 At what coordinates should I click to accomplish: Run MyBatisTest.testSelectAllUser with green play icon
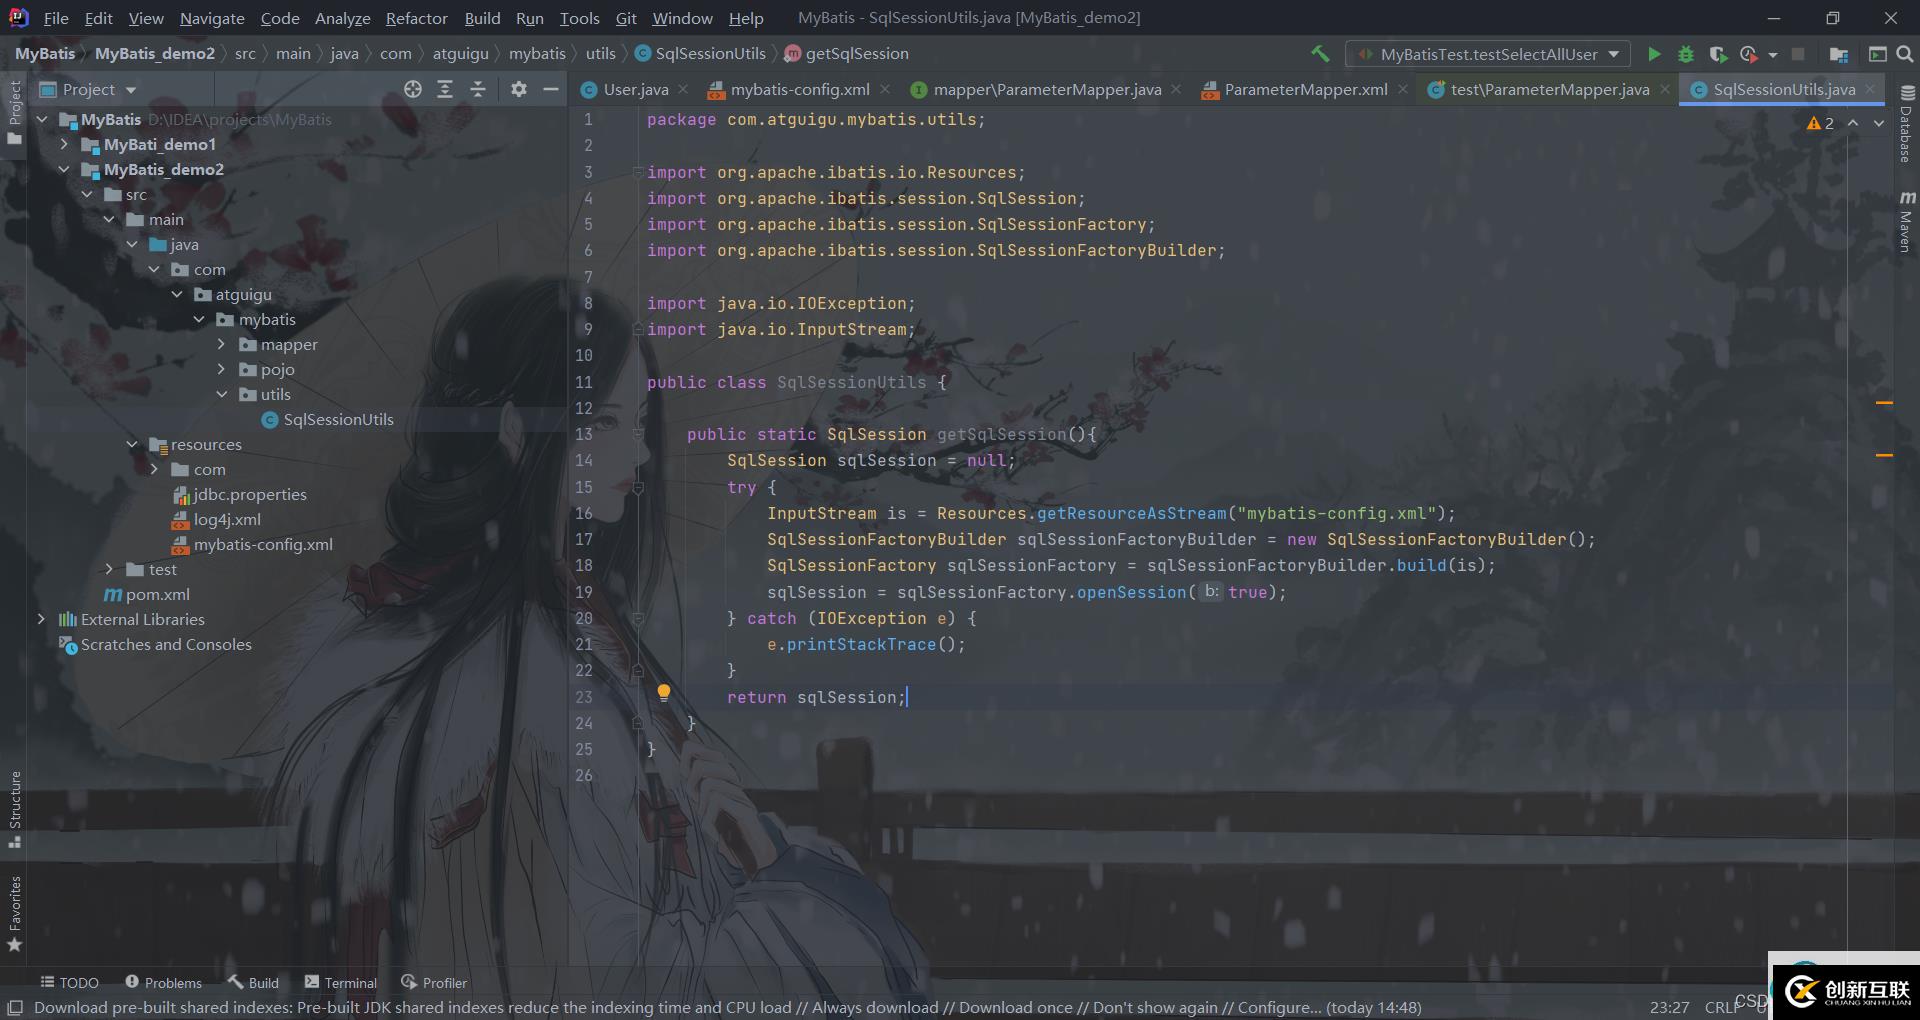tap(1654, 54)
